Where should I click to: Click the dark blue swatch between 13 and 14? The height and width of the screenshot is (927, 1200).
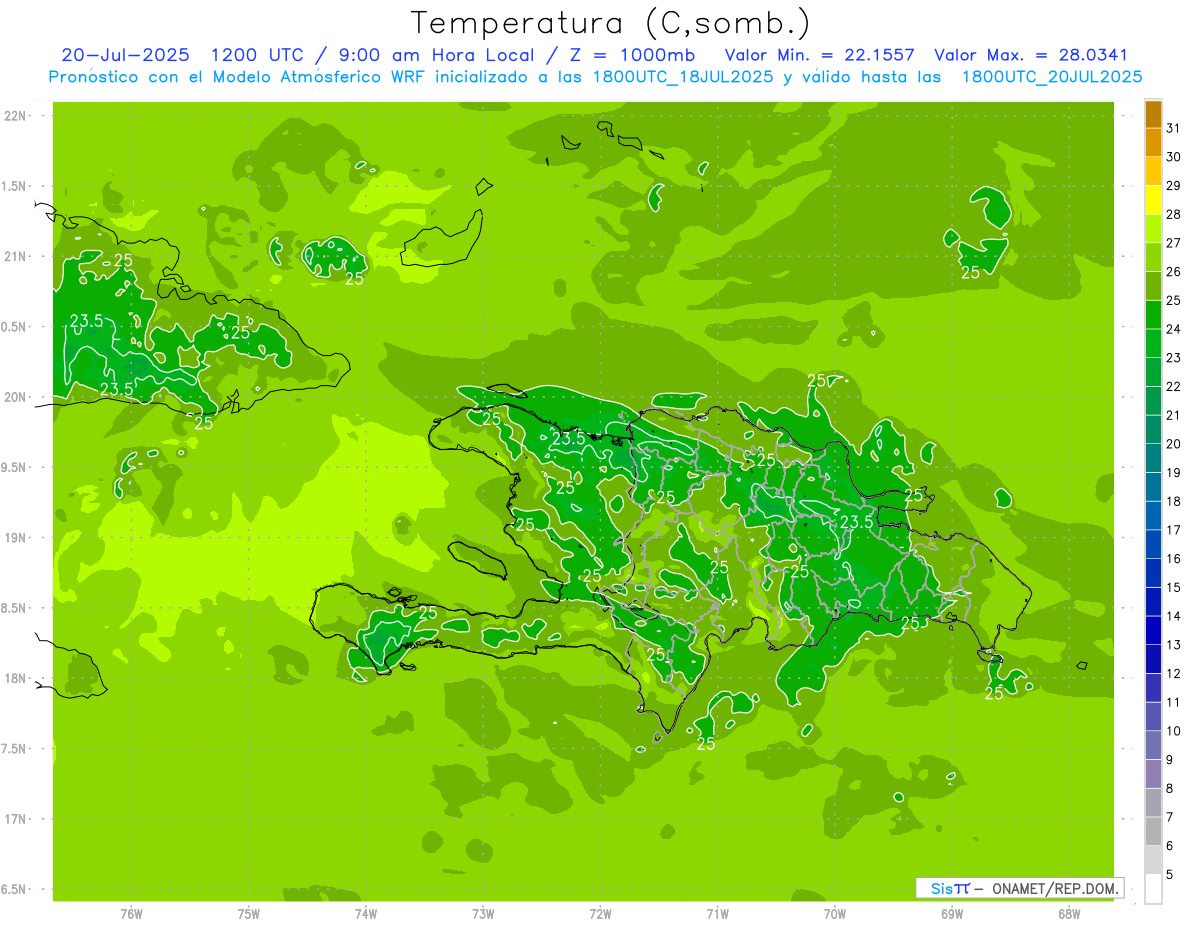pos(1153,631)
